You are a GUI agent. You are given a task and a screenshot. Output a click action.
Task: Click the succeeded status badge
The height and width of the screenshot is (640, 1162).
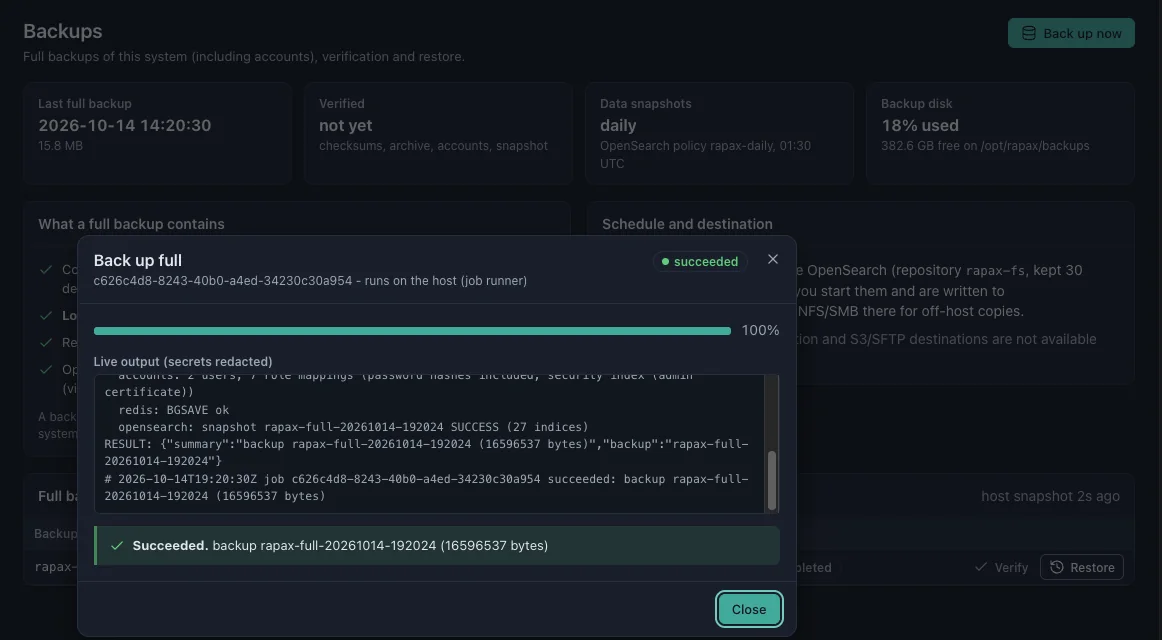(x=700, y=261)
